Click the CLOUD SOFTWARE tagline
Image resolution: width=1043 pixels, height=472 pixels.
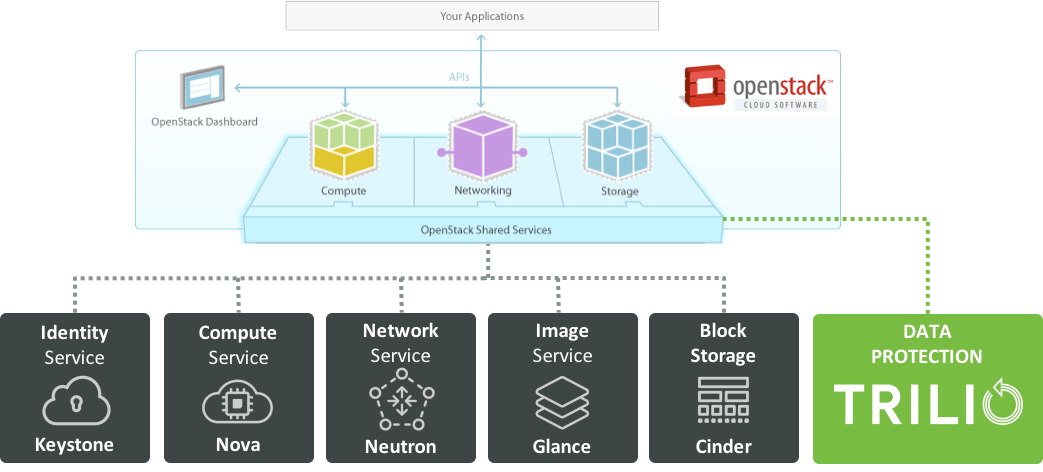[x=780, y=105]
